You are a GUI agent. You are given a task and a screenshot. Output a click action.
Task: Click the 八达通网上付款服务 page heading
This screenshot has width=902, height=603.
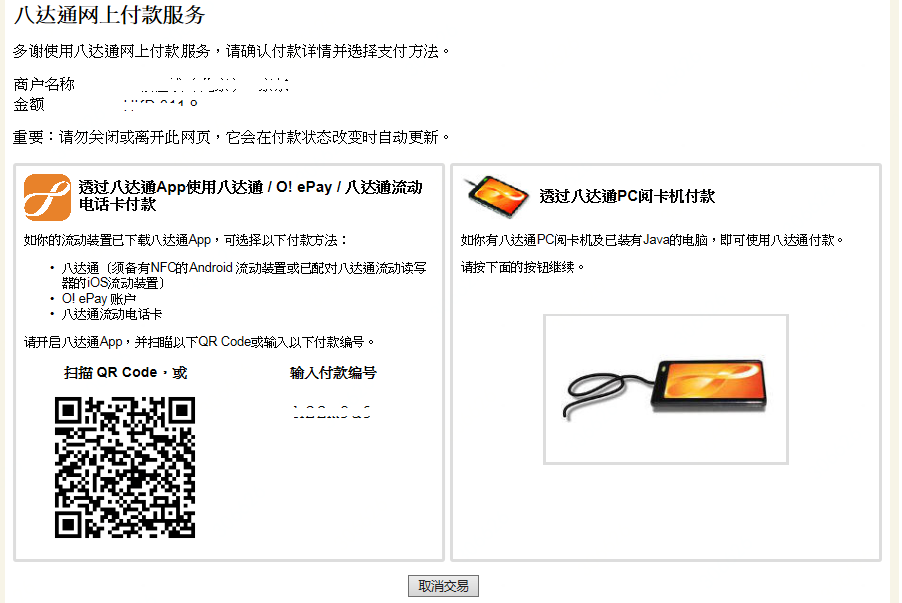tap(109, 14)
